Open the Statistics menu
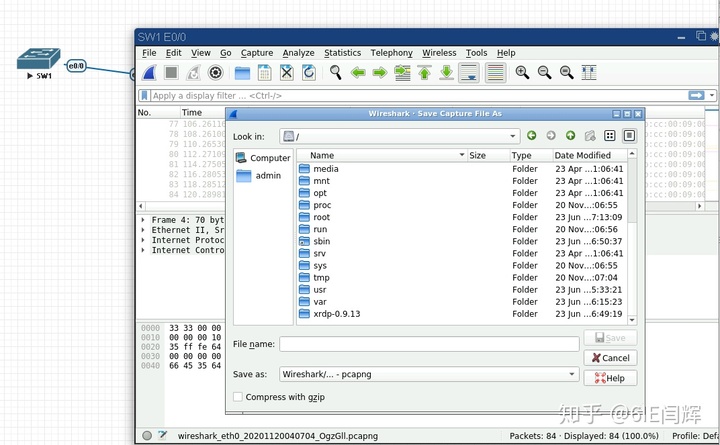Screen dimensions: 720x445 (x=343, y=53)
